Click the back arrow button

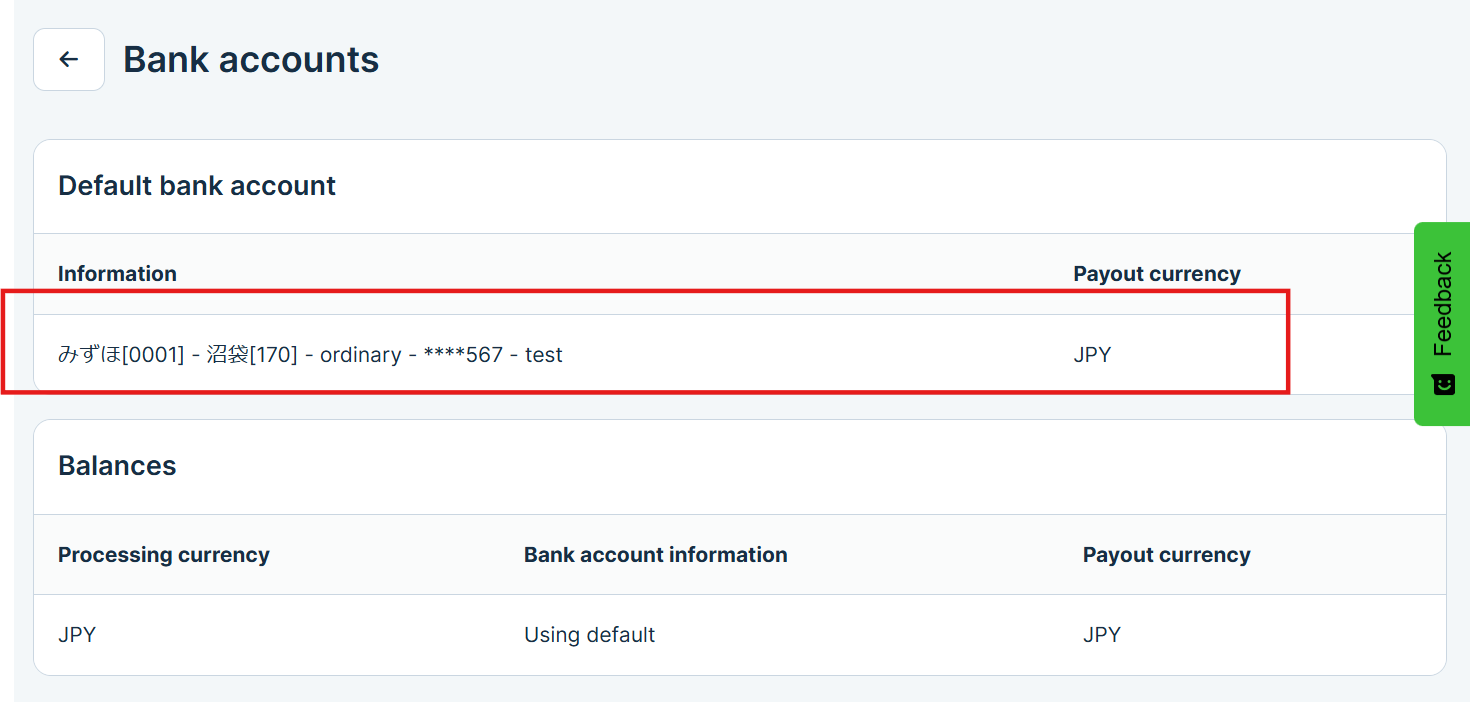pyautogui.click(x=69, y=60)
